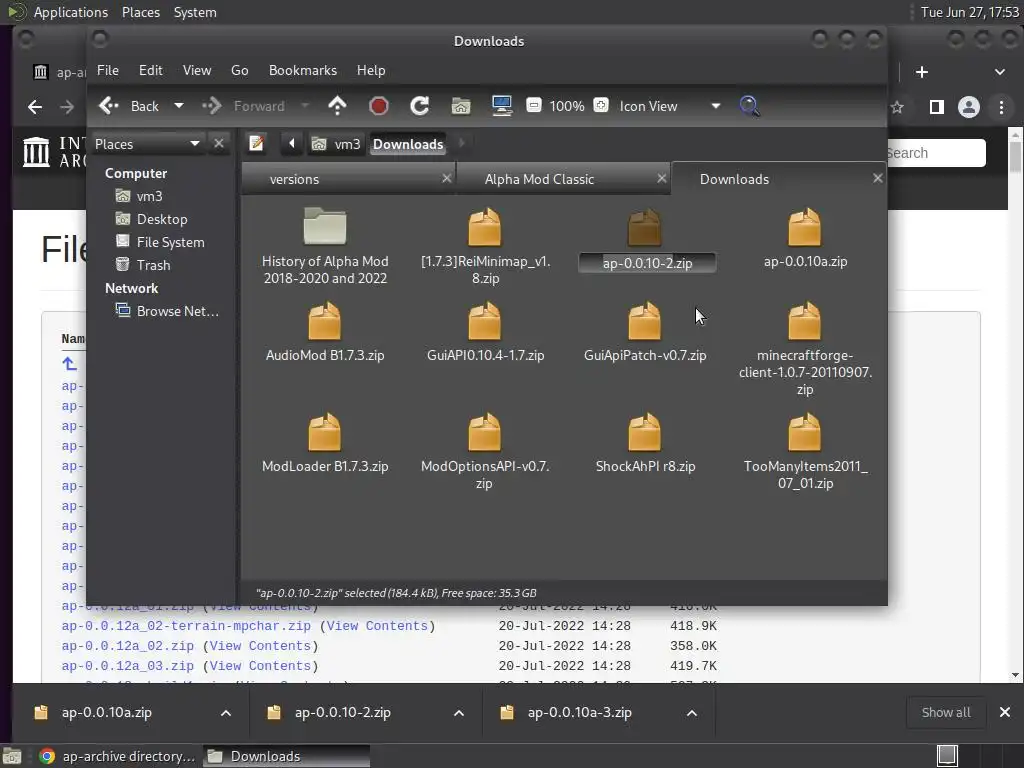Image resolution: width=1024 pixels, height=768 pixels.
Task: Open the System menu in top panel
Action: click(195, 12)
